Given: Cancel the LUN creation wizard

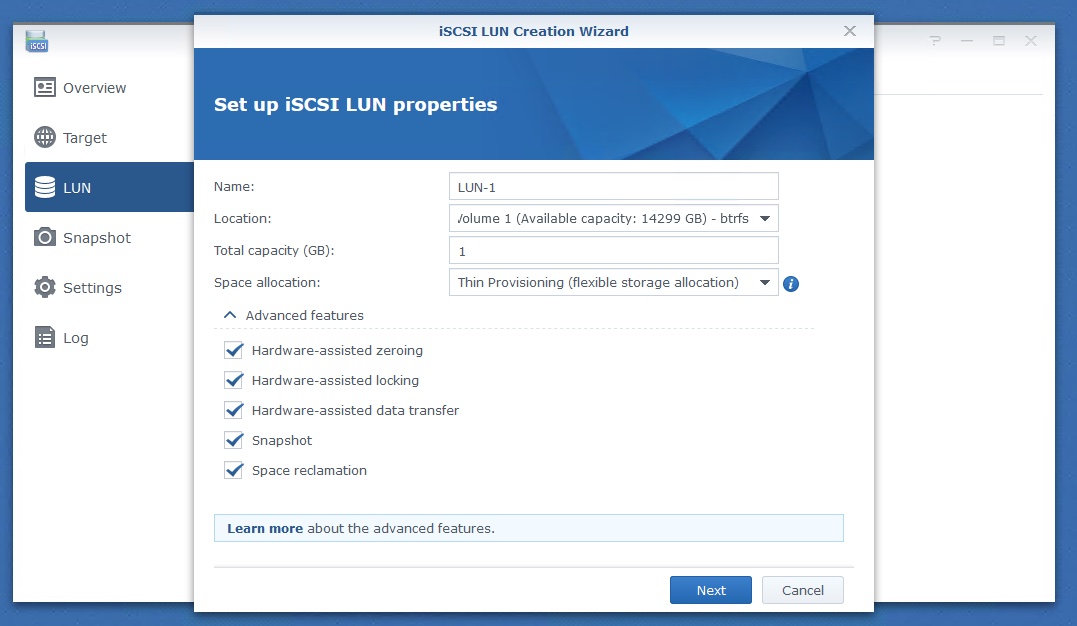Looking at the screenshot, I should (802, 590).
